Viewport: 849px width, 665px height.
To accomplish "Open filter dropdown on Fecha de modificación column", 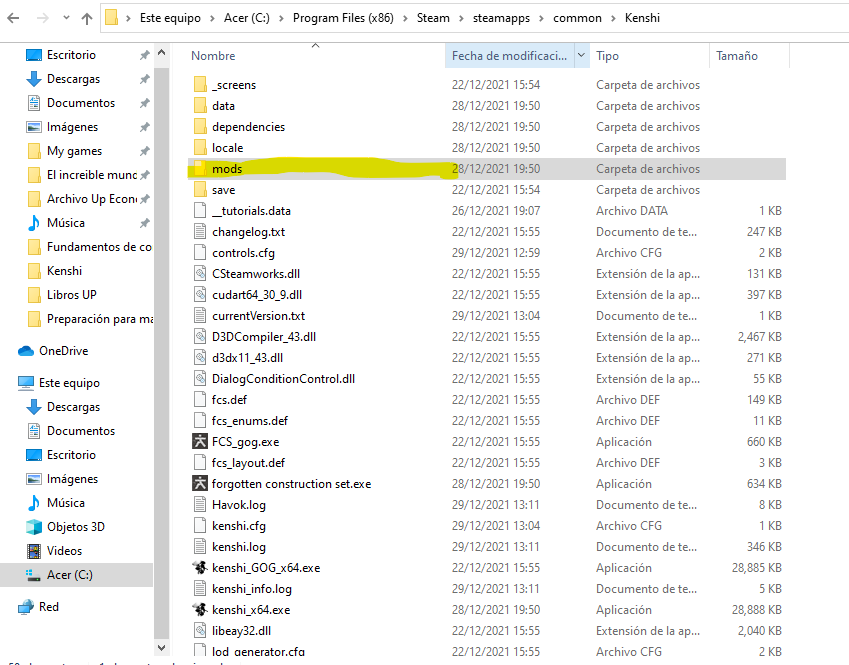I will click(x=582, y=55).
